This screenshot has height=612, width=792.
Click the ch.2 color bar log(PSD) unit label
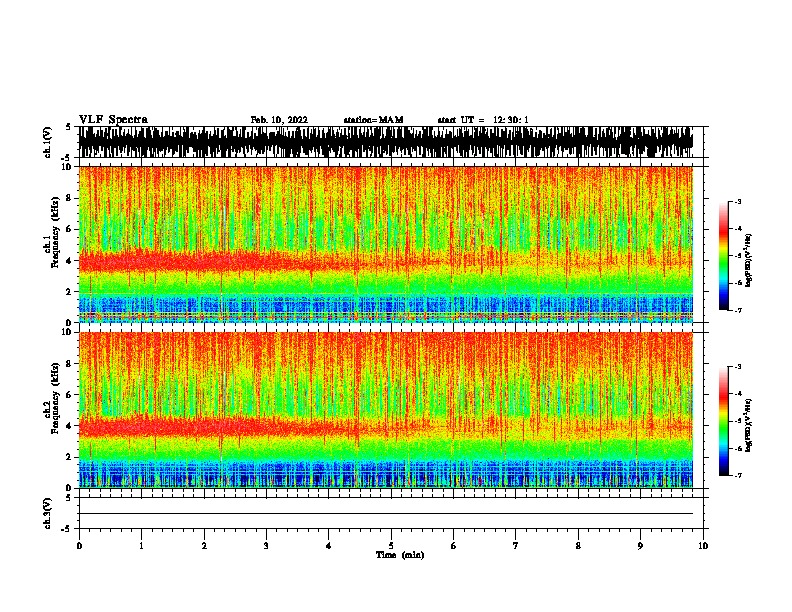(x=748, y=425)
